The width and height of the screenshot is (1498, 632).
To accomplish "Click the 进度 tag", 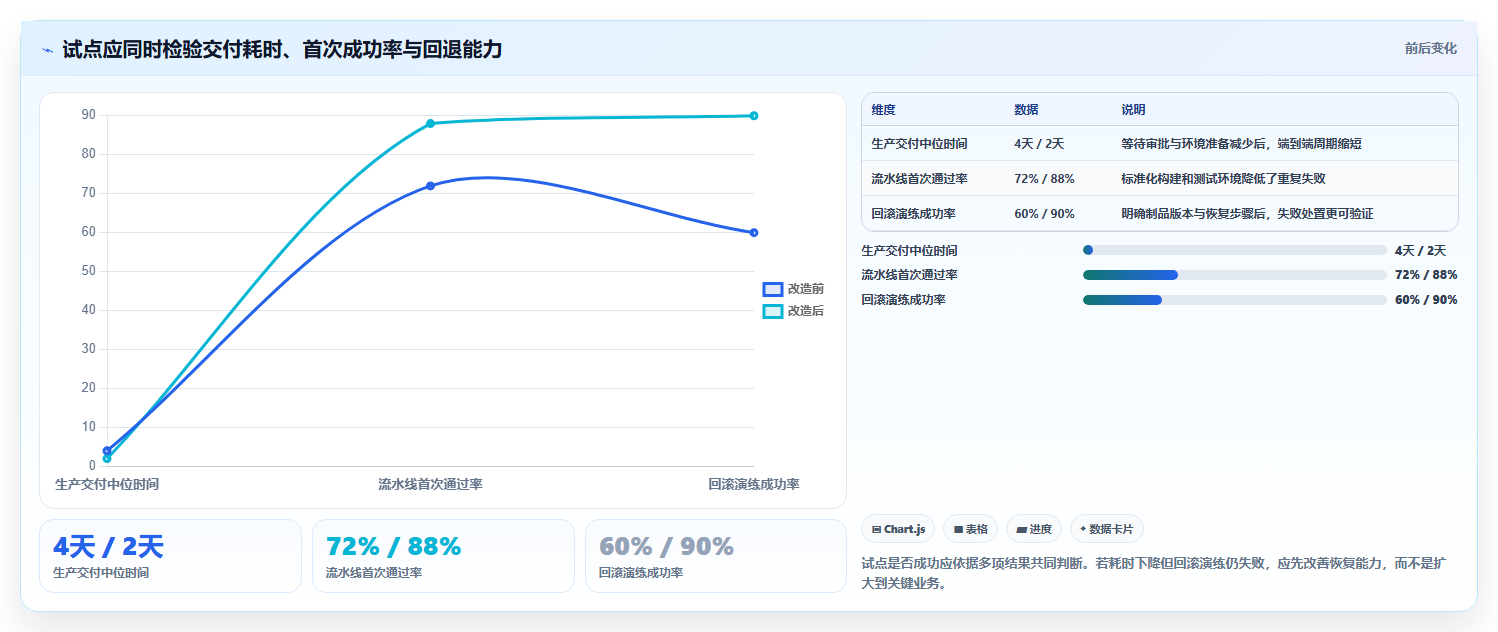I will coord(1034,529).
